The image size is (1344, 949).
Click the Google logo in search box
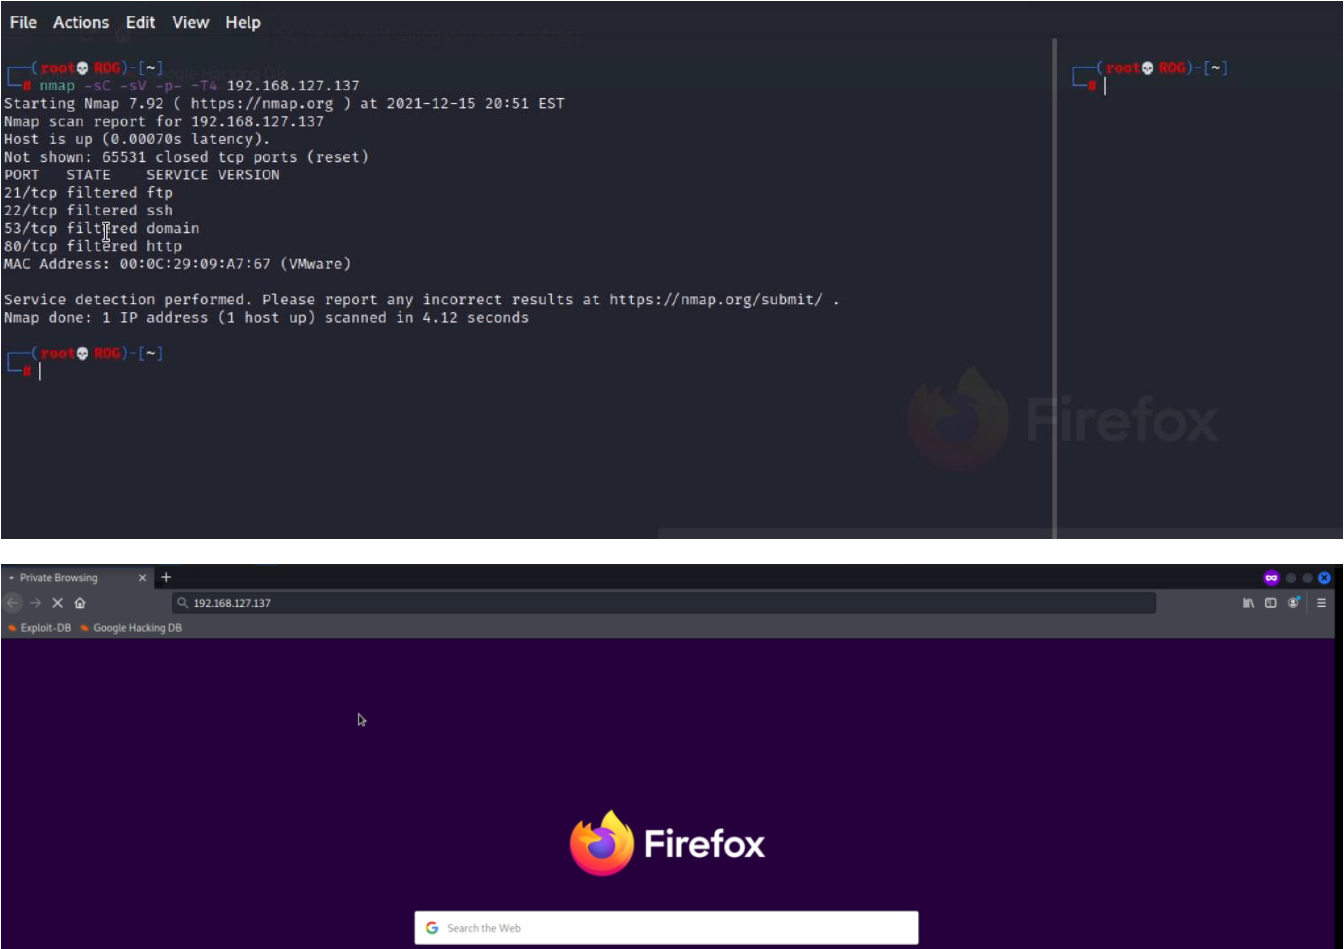pyautogui.click(x=432, y=928)
